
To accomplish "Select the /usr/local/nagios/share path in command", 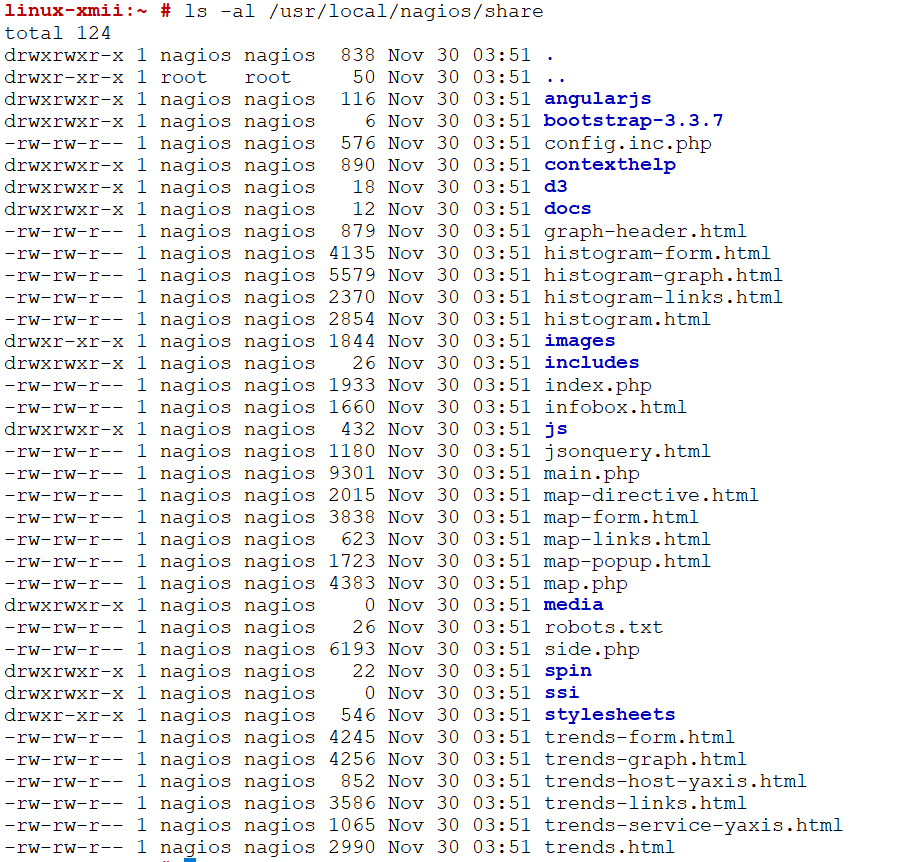I will click(x=406, y=11).
